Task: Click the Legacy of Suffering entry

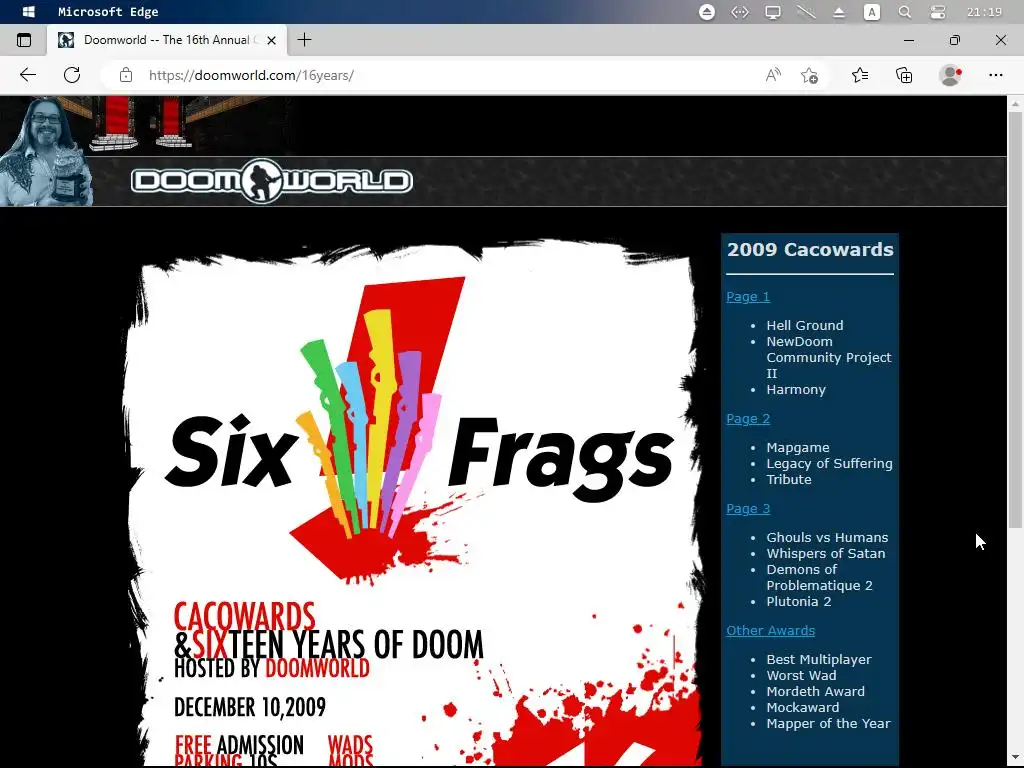Action: coord(829,463)
